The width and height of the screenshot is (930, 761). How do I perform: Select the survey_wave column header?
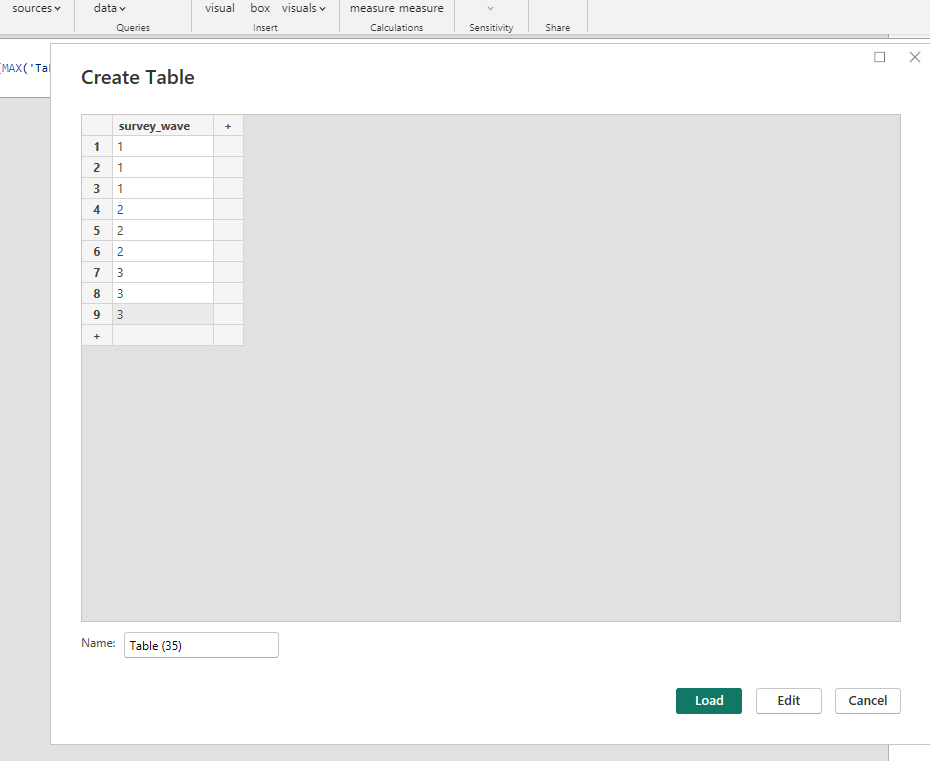(163, 126)
